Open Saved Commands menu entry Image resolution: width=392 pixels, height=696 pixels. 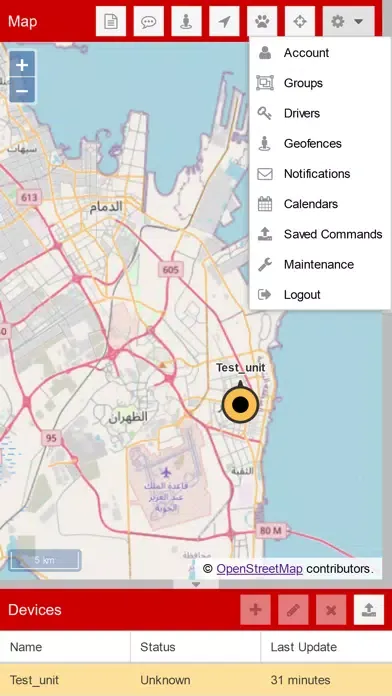pyautogui.click(x=320, y=234)
